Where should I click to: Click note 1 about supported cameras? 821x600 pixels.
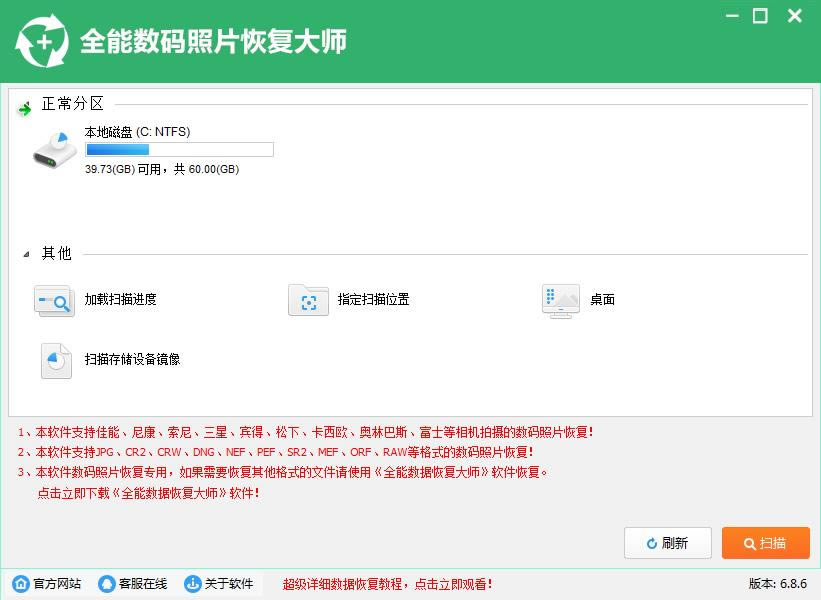(x=305, y=432)
